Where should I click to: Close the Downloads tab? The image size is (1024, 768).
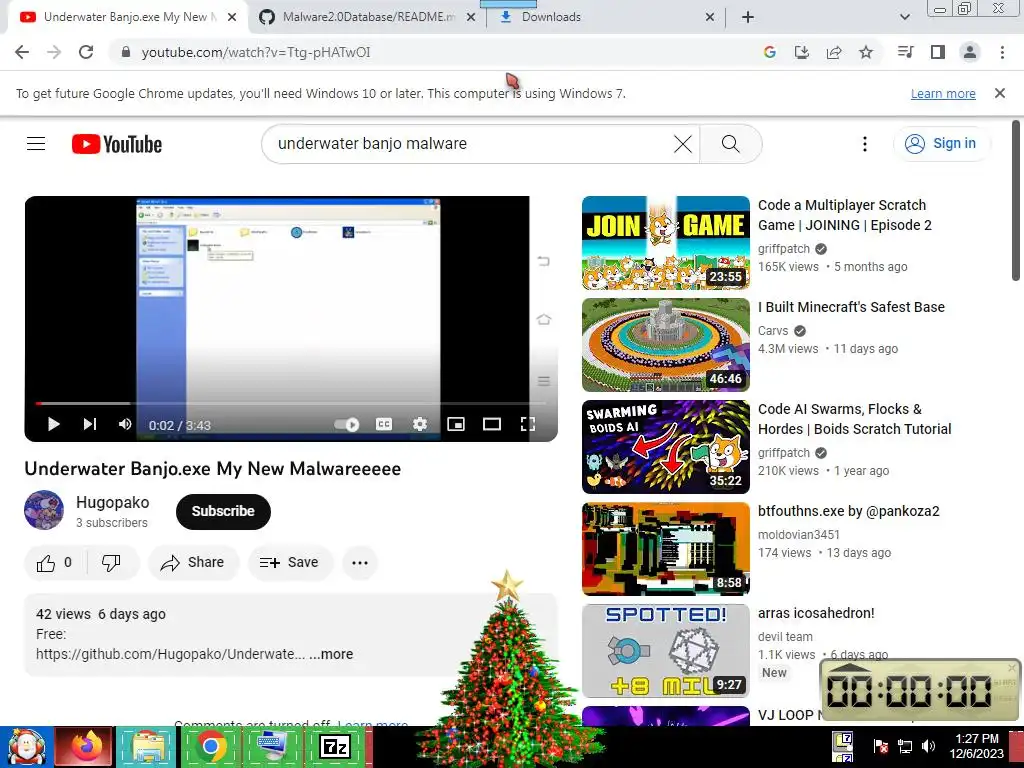[710, 17]
